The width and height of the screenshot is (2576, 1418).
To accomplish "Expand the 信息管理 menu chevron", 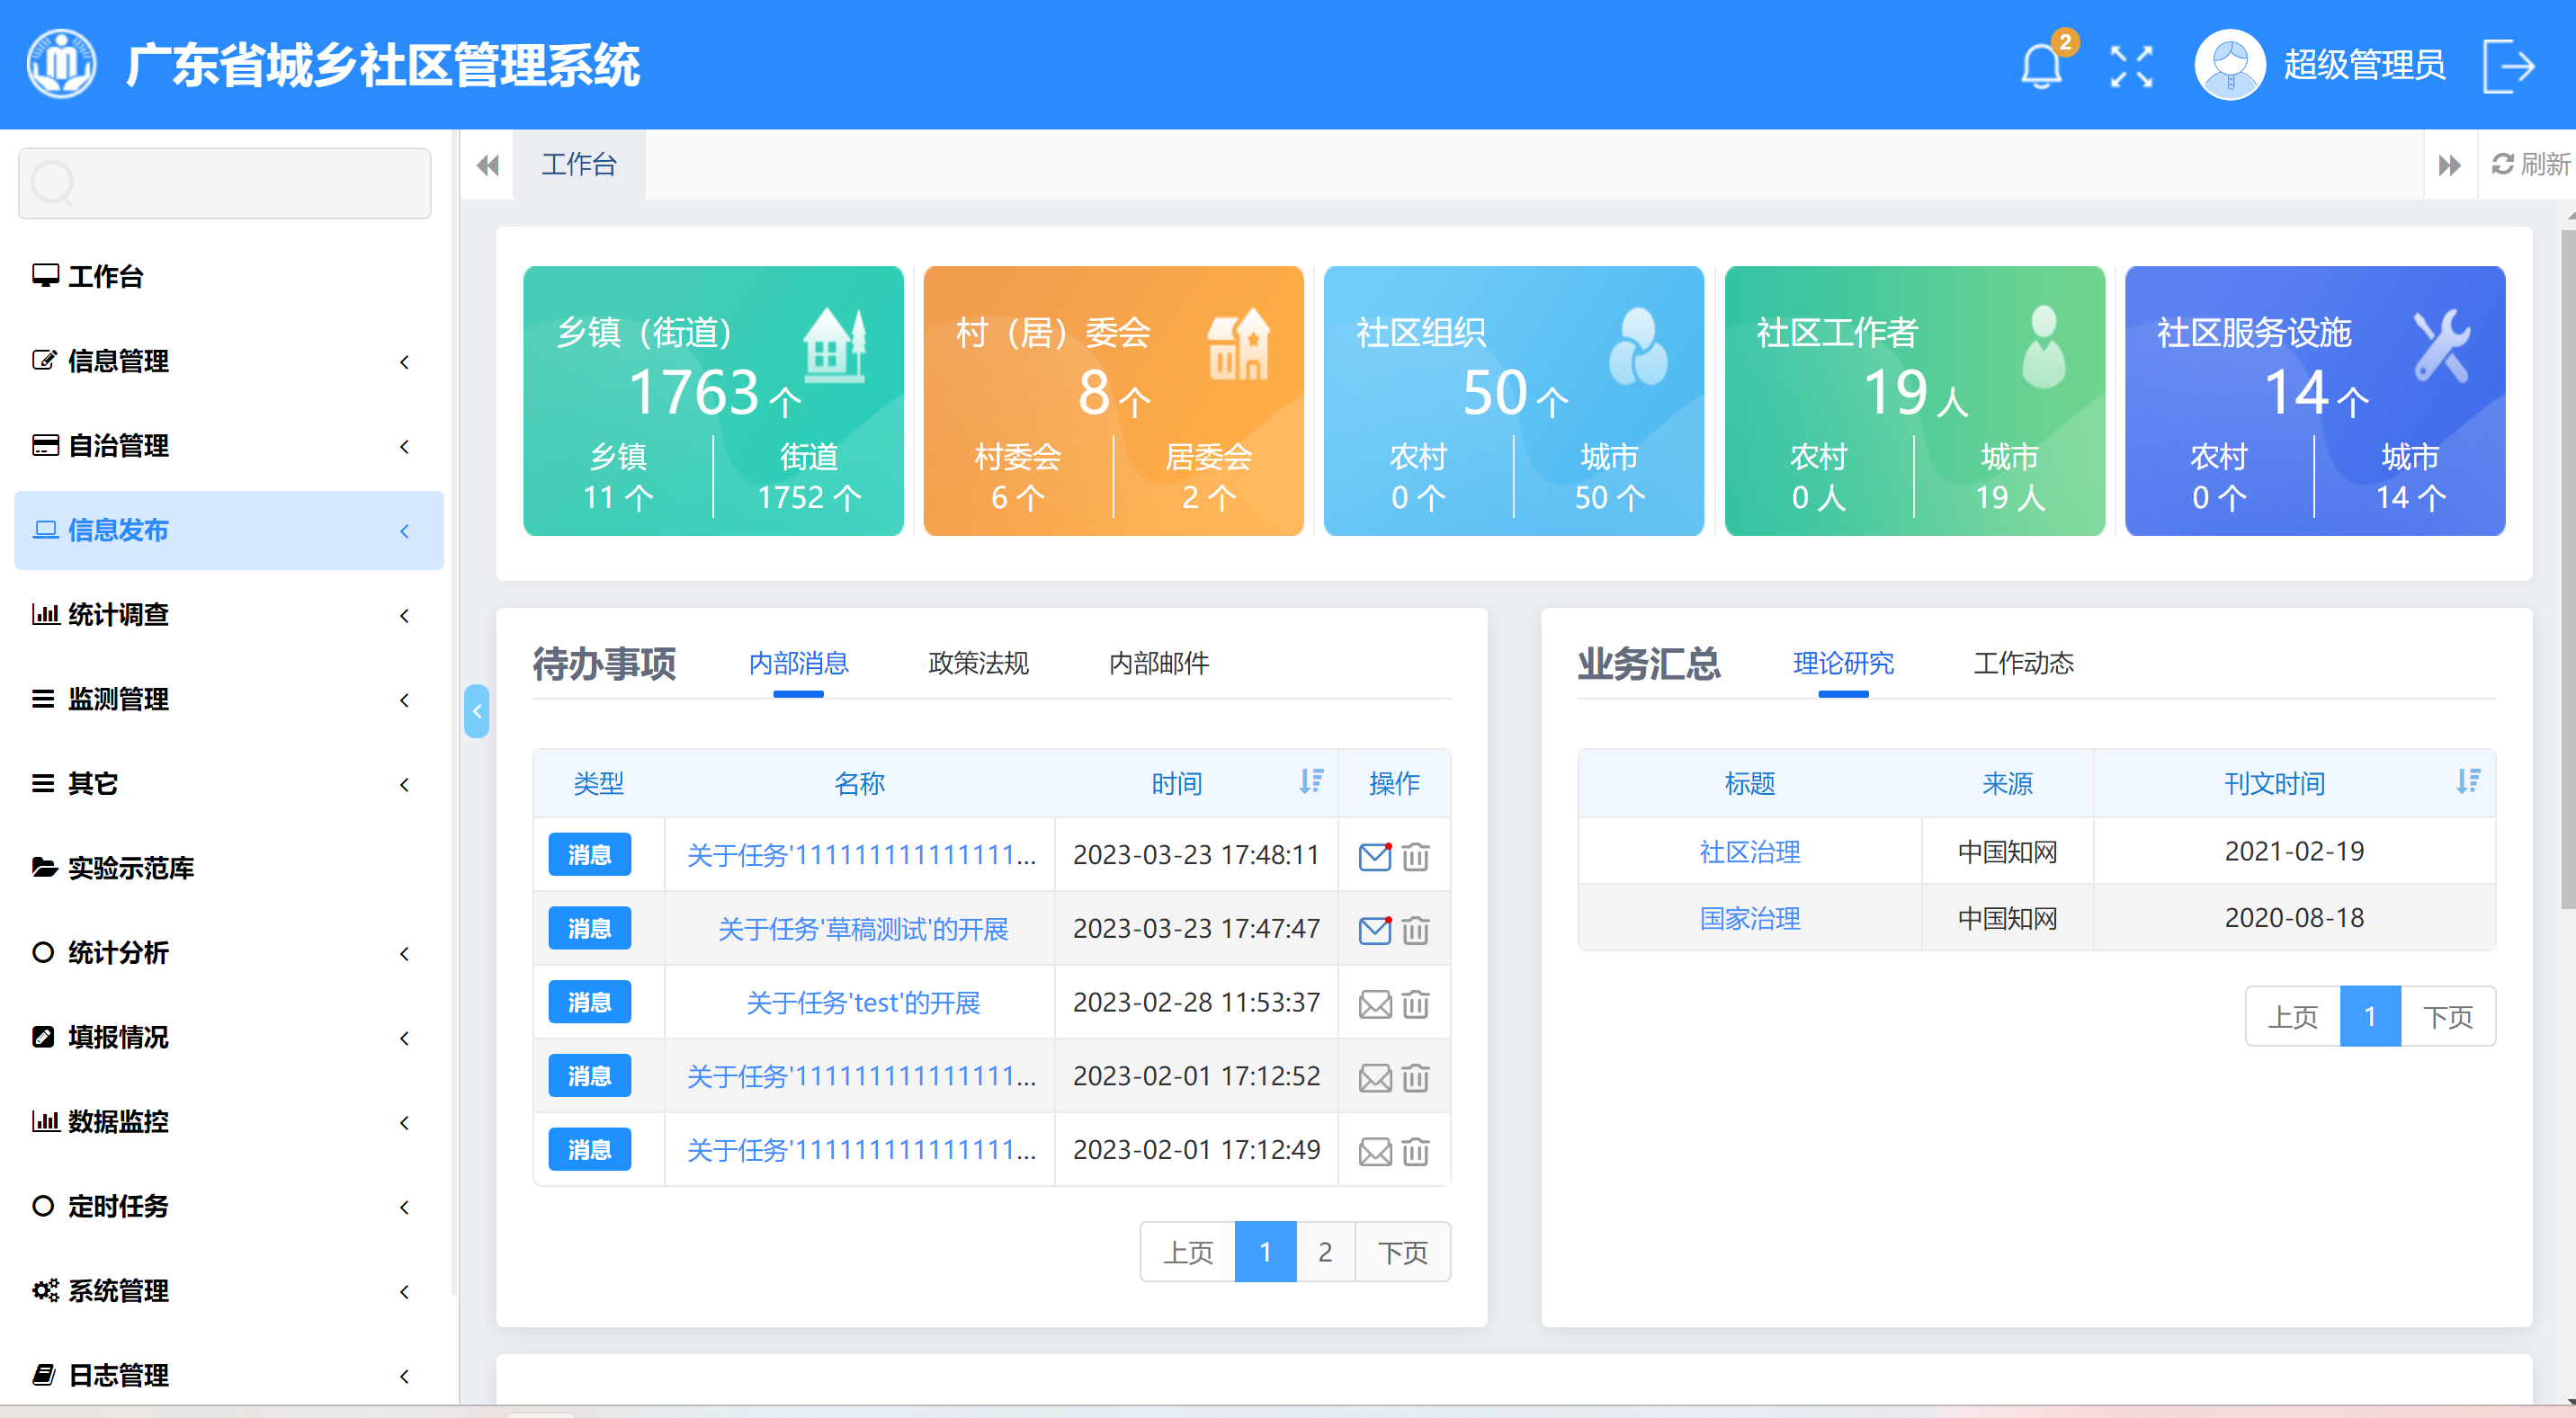I will point(404,362).
